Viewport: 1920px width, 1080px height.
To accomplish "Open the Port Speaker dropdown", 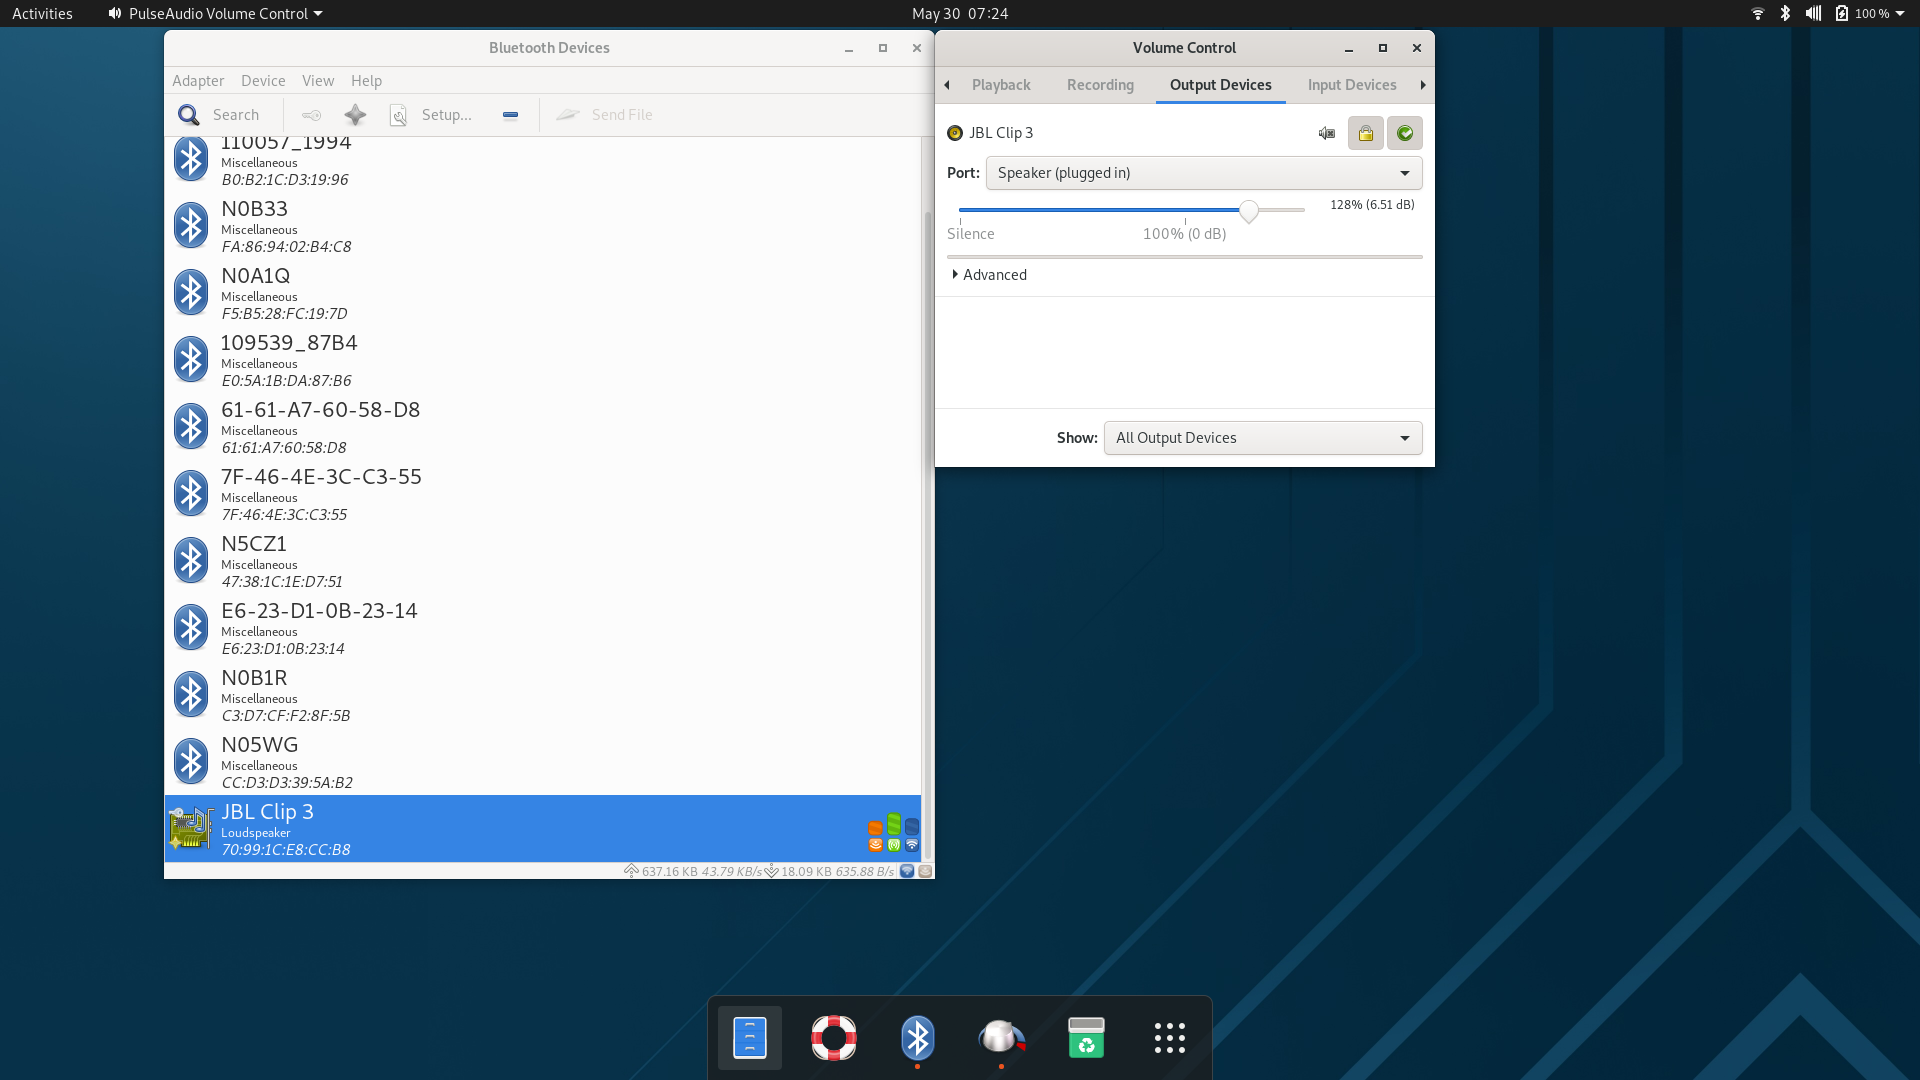I will pos(1204,173).
